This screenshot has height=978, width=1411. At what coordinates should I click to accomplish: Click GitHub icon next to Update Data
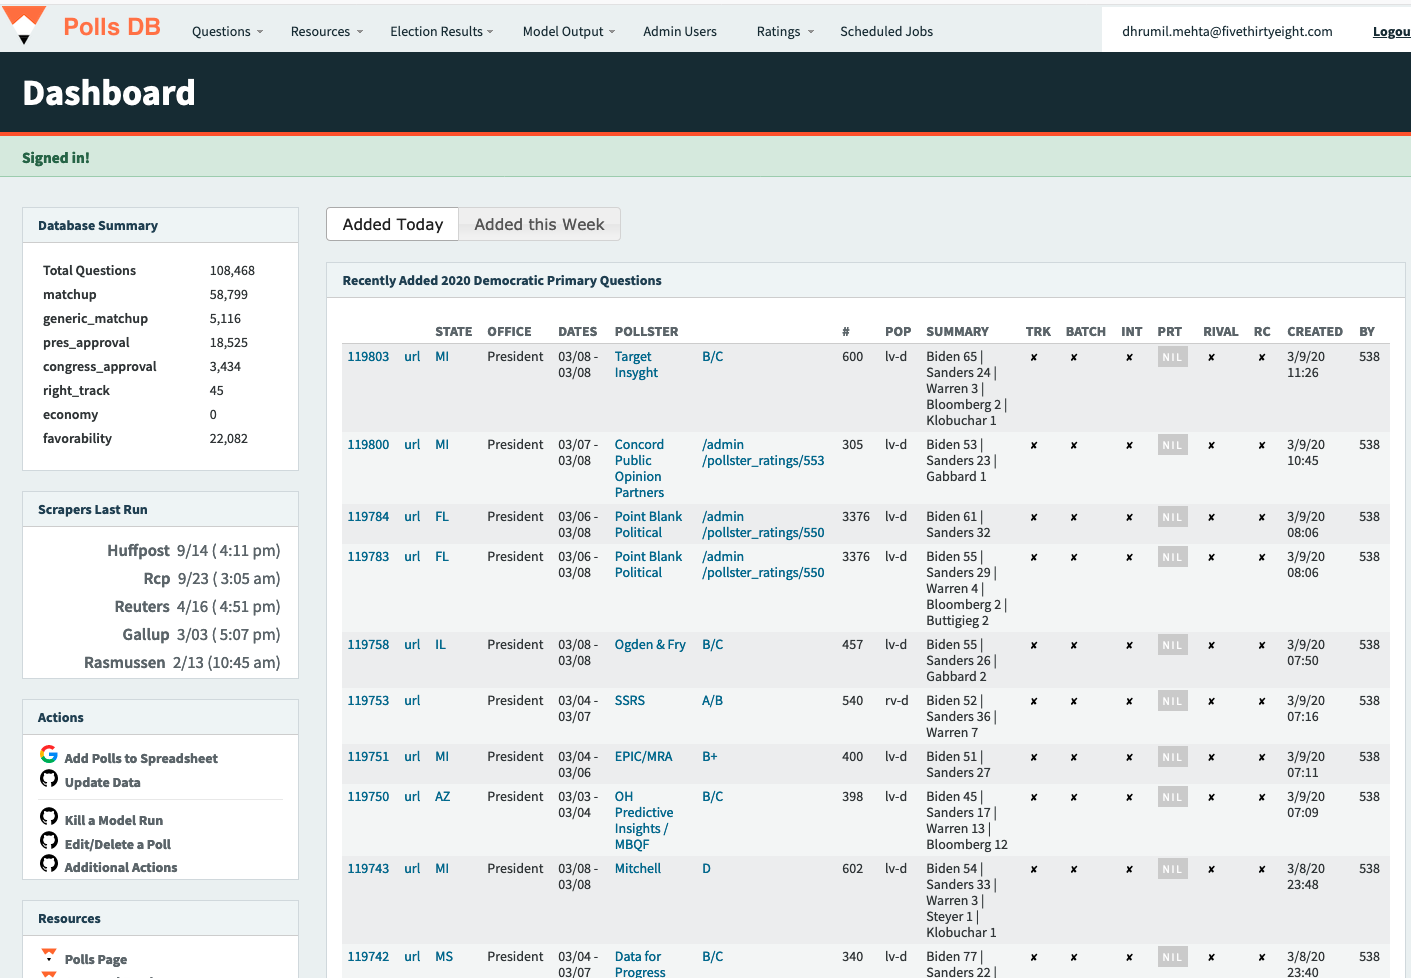(49, 778)
